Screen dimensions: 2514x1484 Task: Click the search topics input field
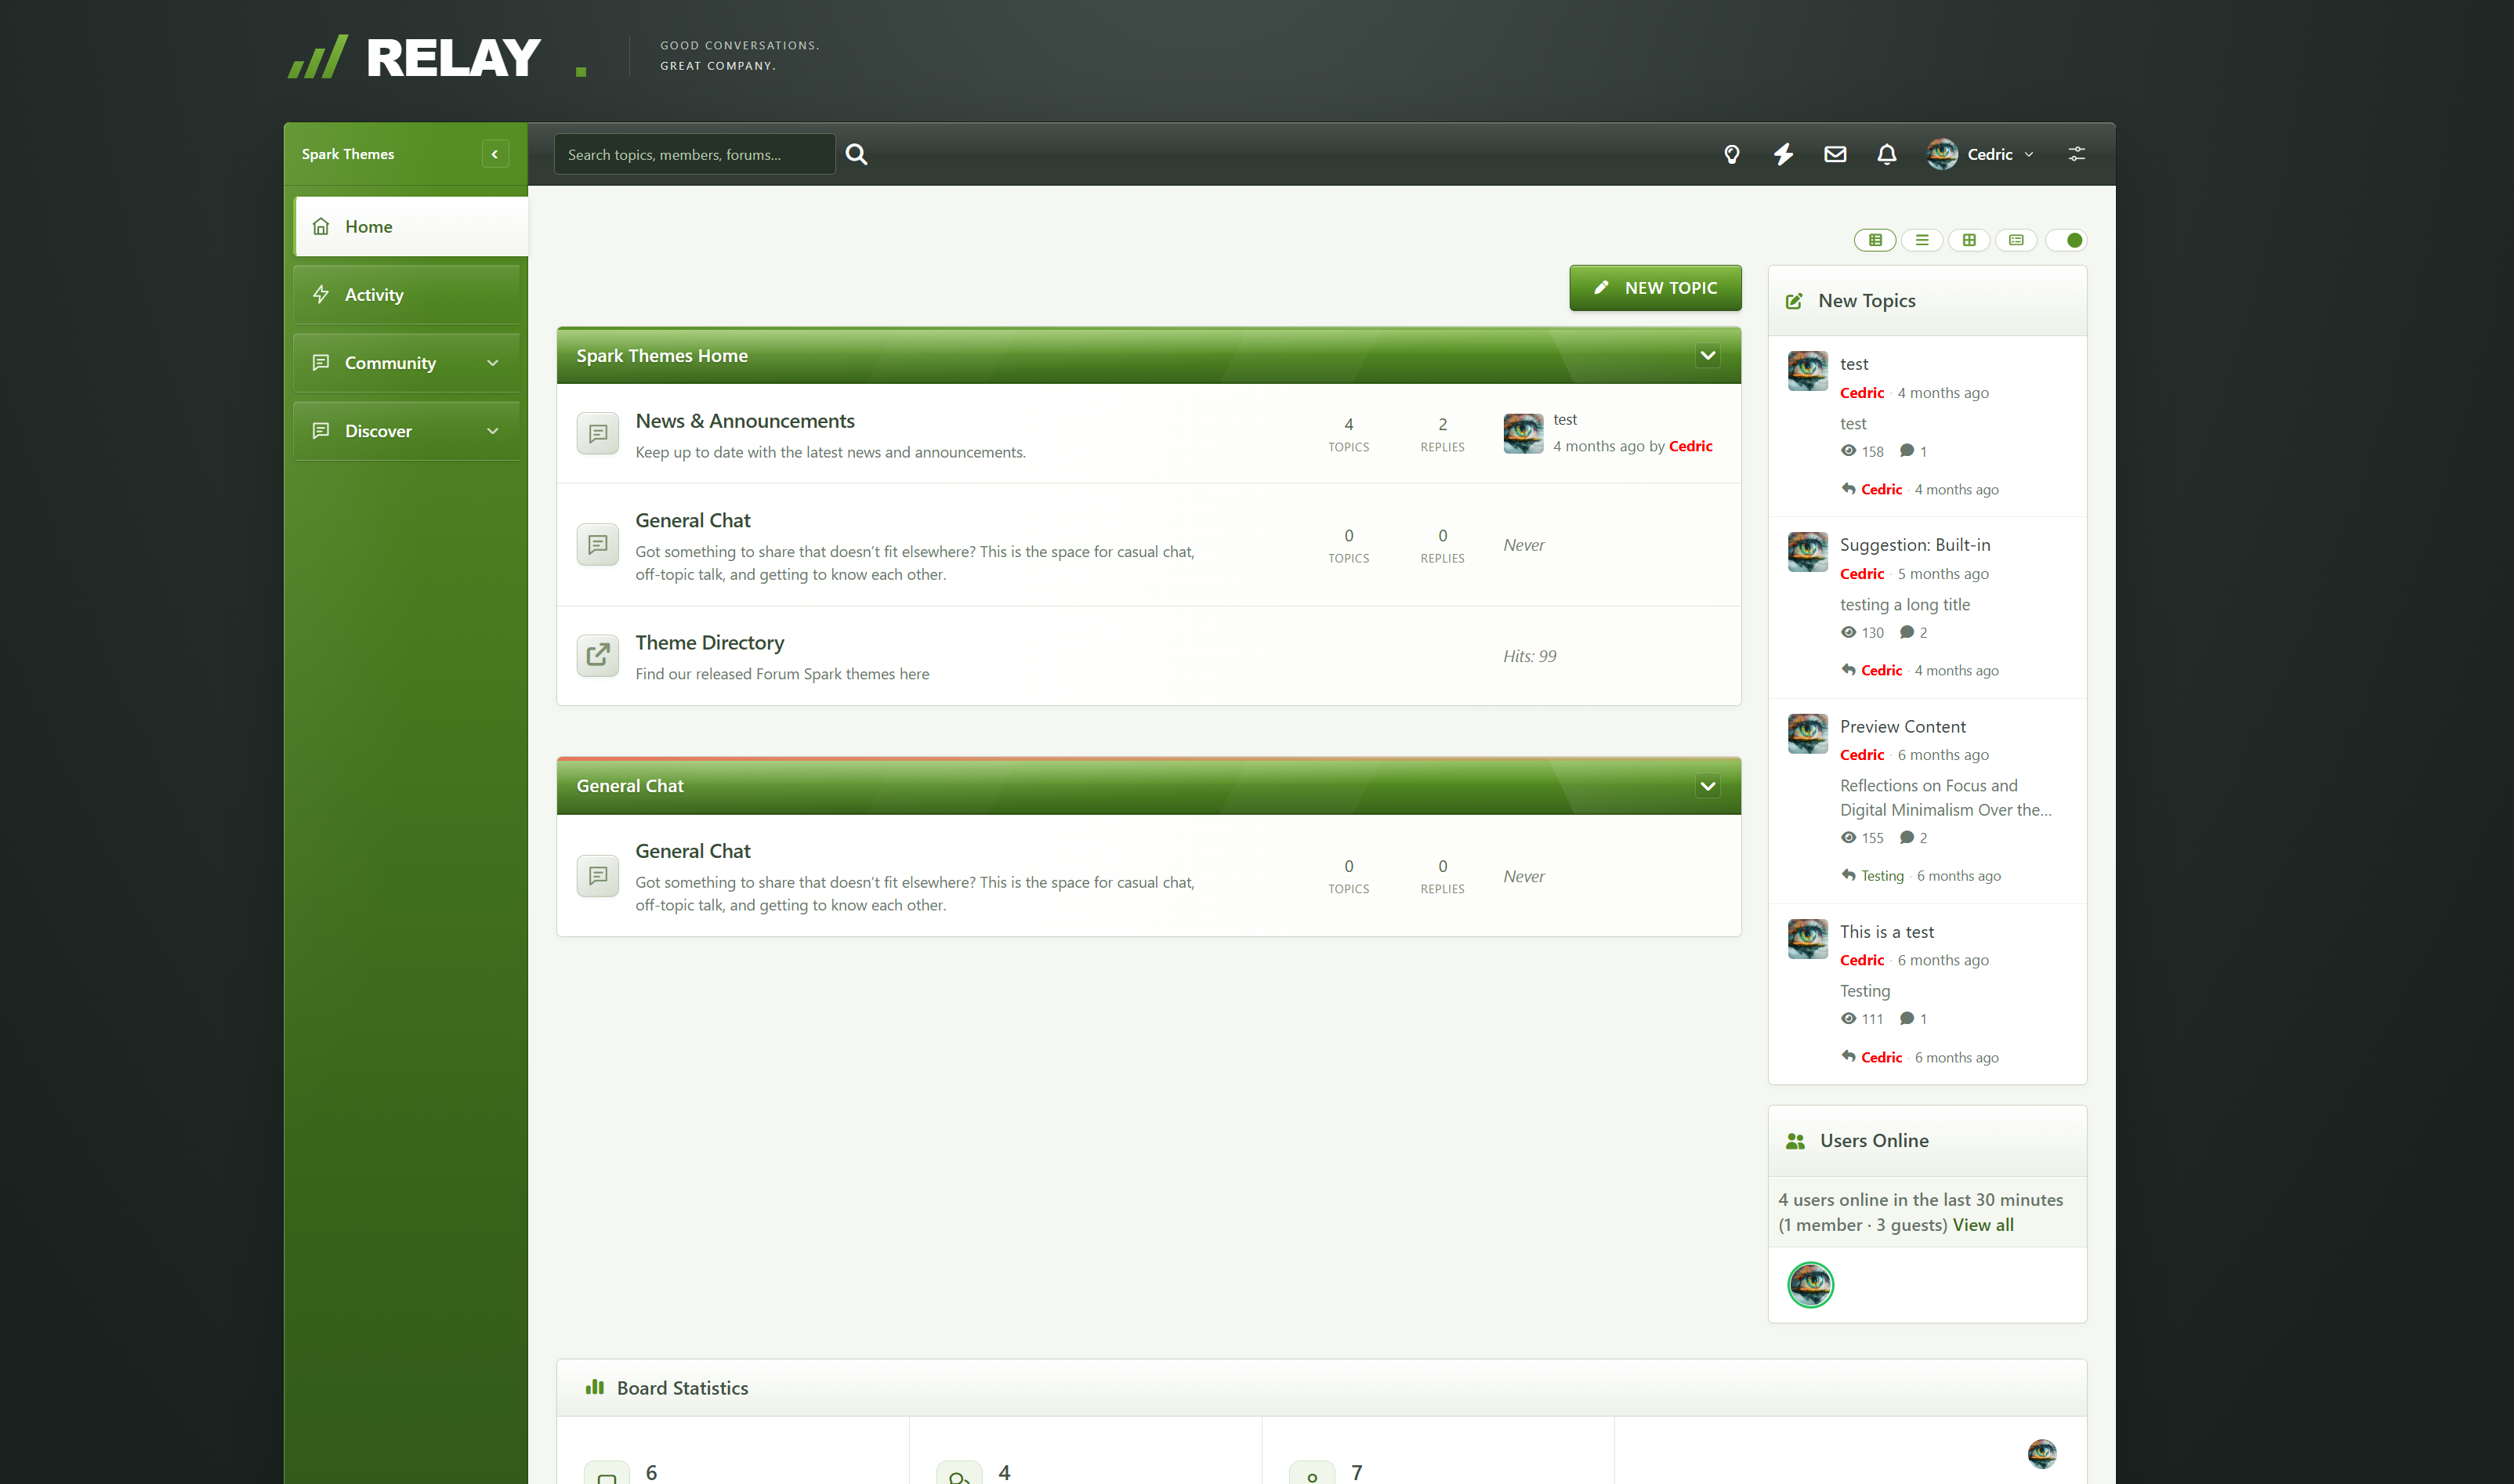click(694, 154)
